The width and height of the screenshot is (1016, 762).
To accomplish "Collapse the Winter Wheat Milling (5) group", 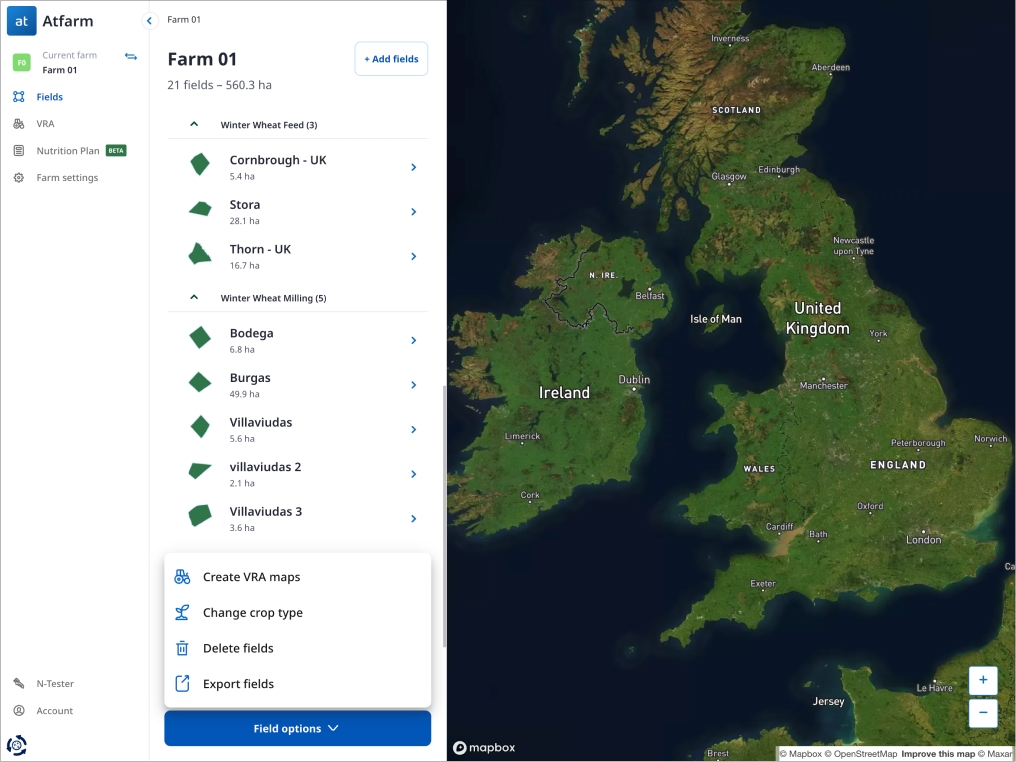I will click(x=194, y=297).
